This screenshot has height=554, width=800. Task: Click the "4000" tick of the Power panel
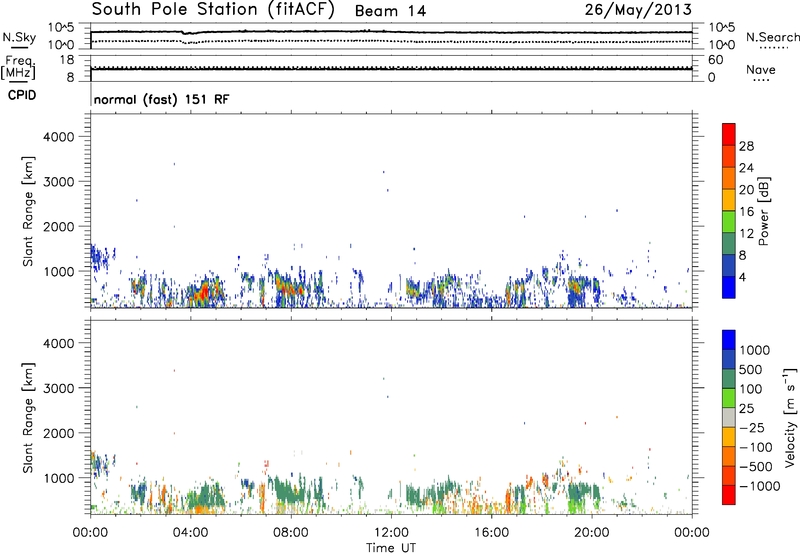58,137
